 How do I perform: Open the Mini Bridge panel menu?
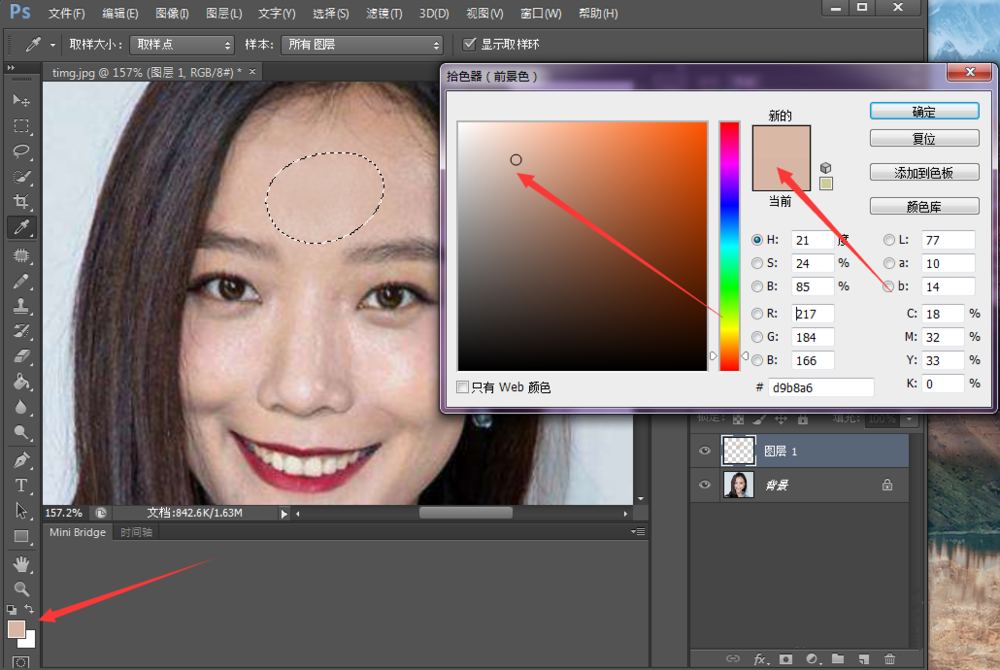(x=638, y=532)
